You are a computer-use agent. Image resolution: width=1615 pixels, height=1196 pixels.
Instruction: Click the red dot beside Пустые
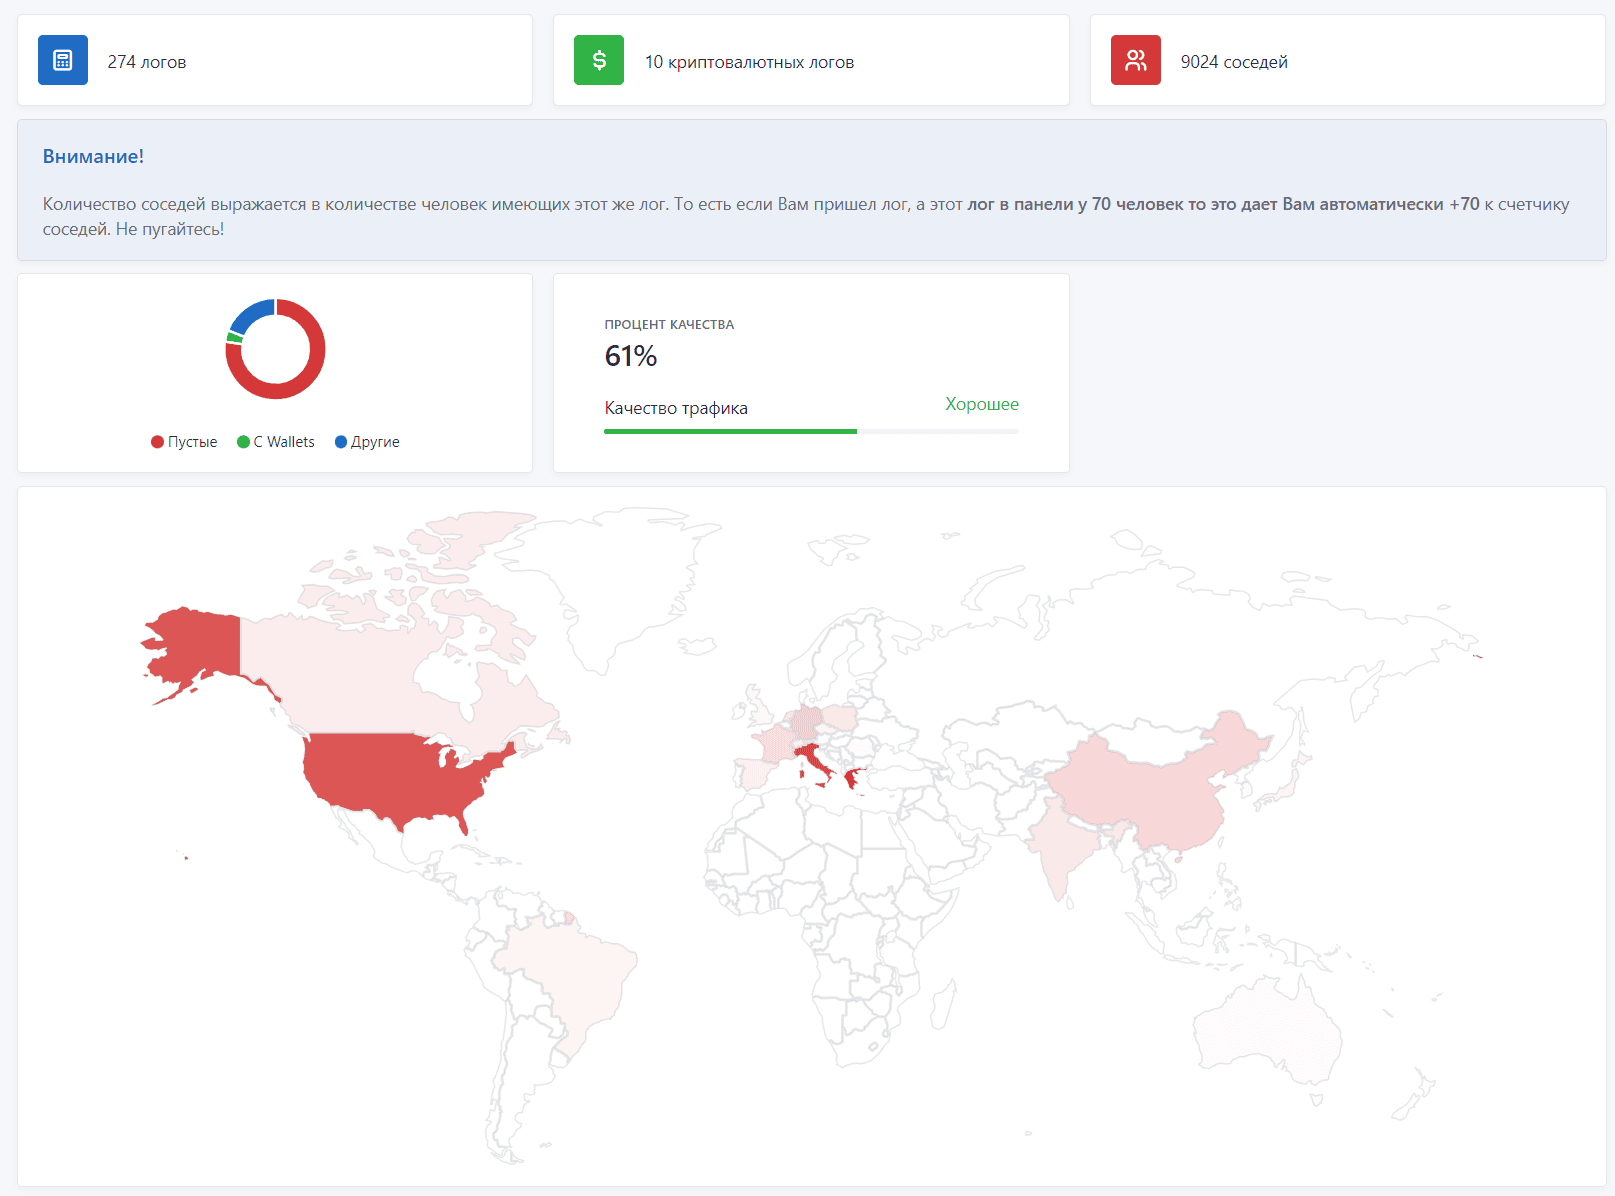point(157,442)
